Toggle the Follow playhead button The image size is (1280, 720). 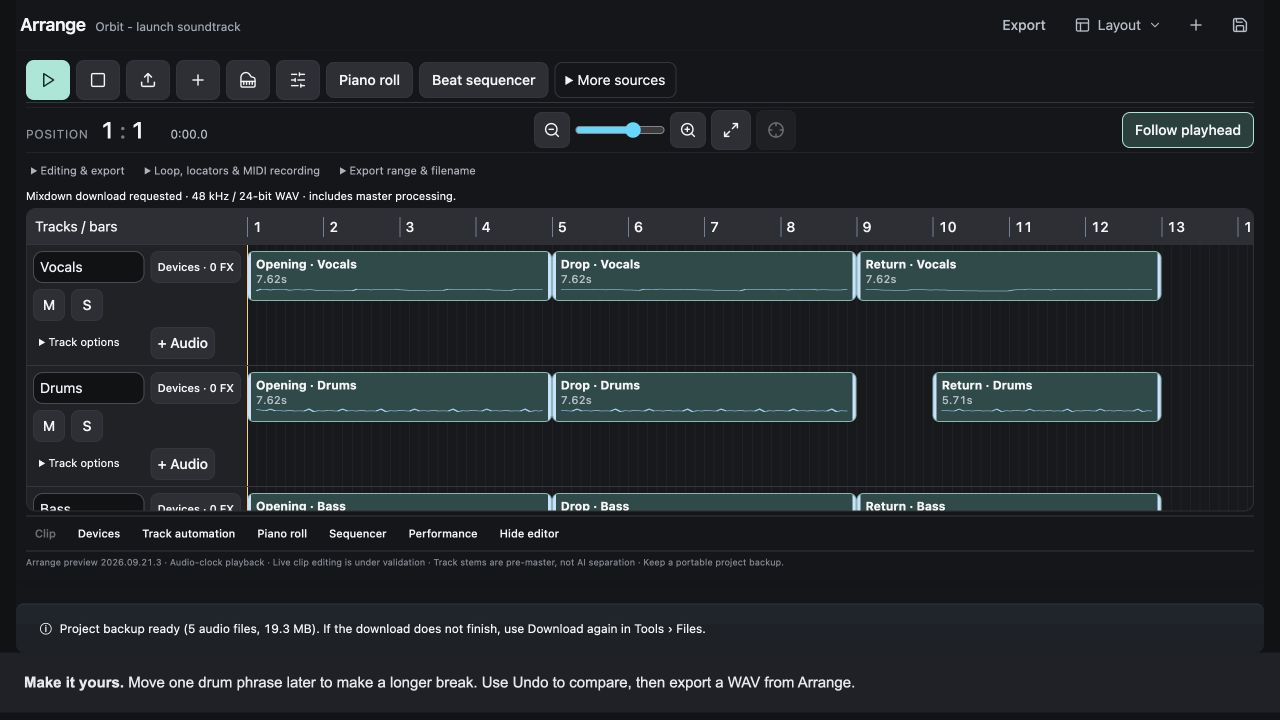click(x=1188, y=130)
